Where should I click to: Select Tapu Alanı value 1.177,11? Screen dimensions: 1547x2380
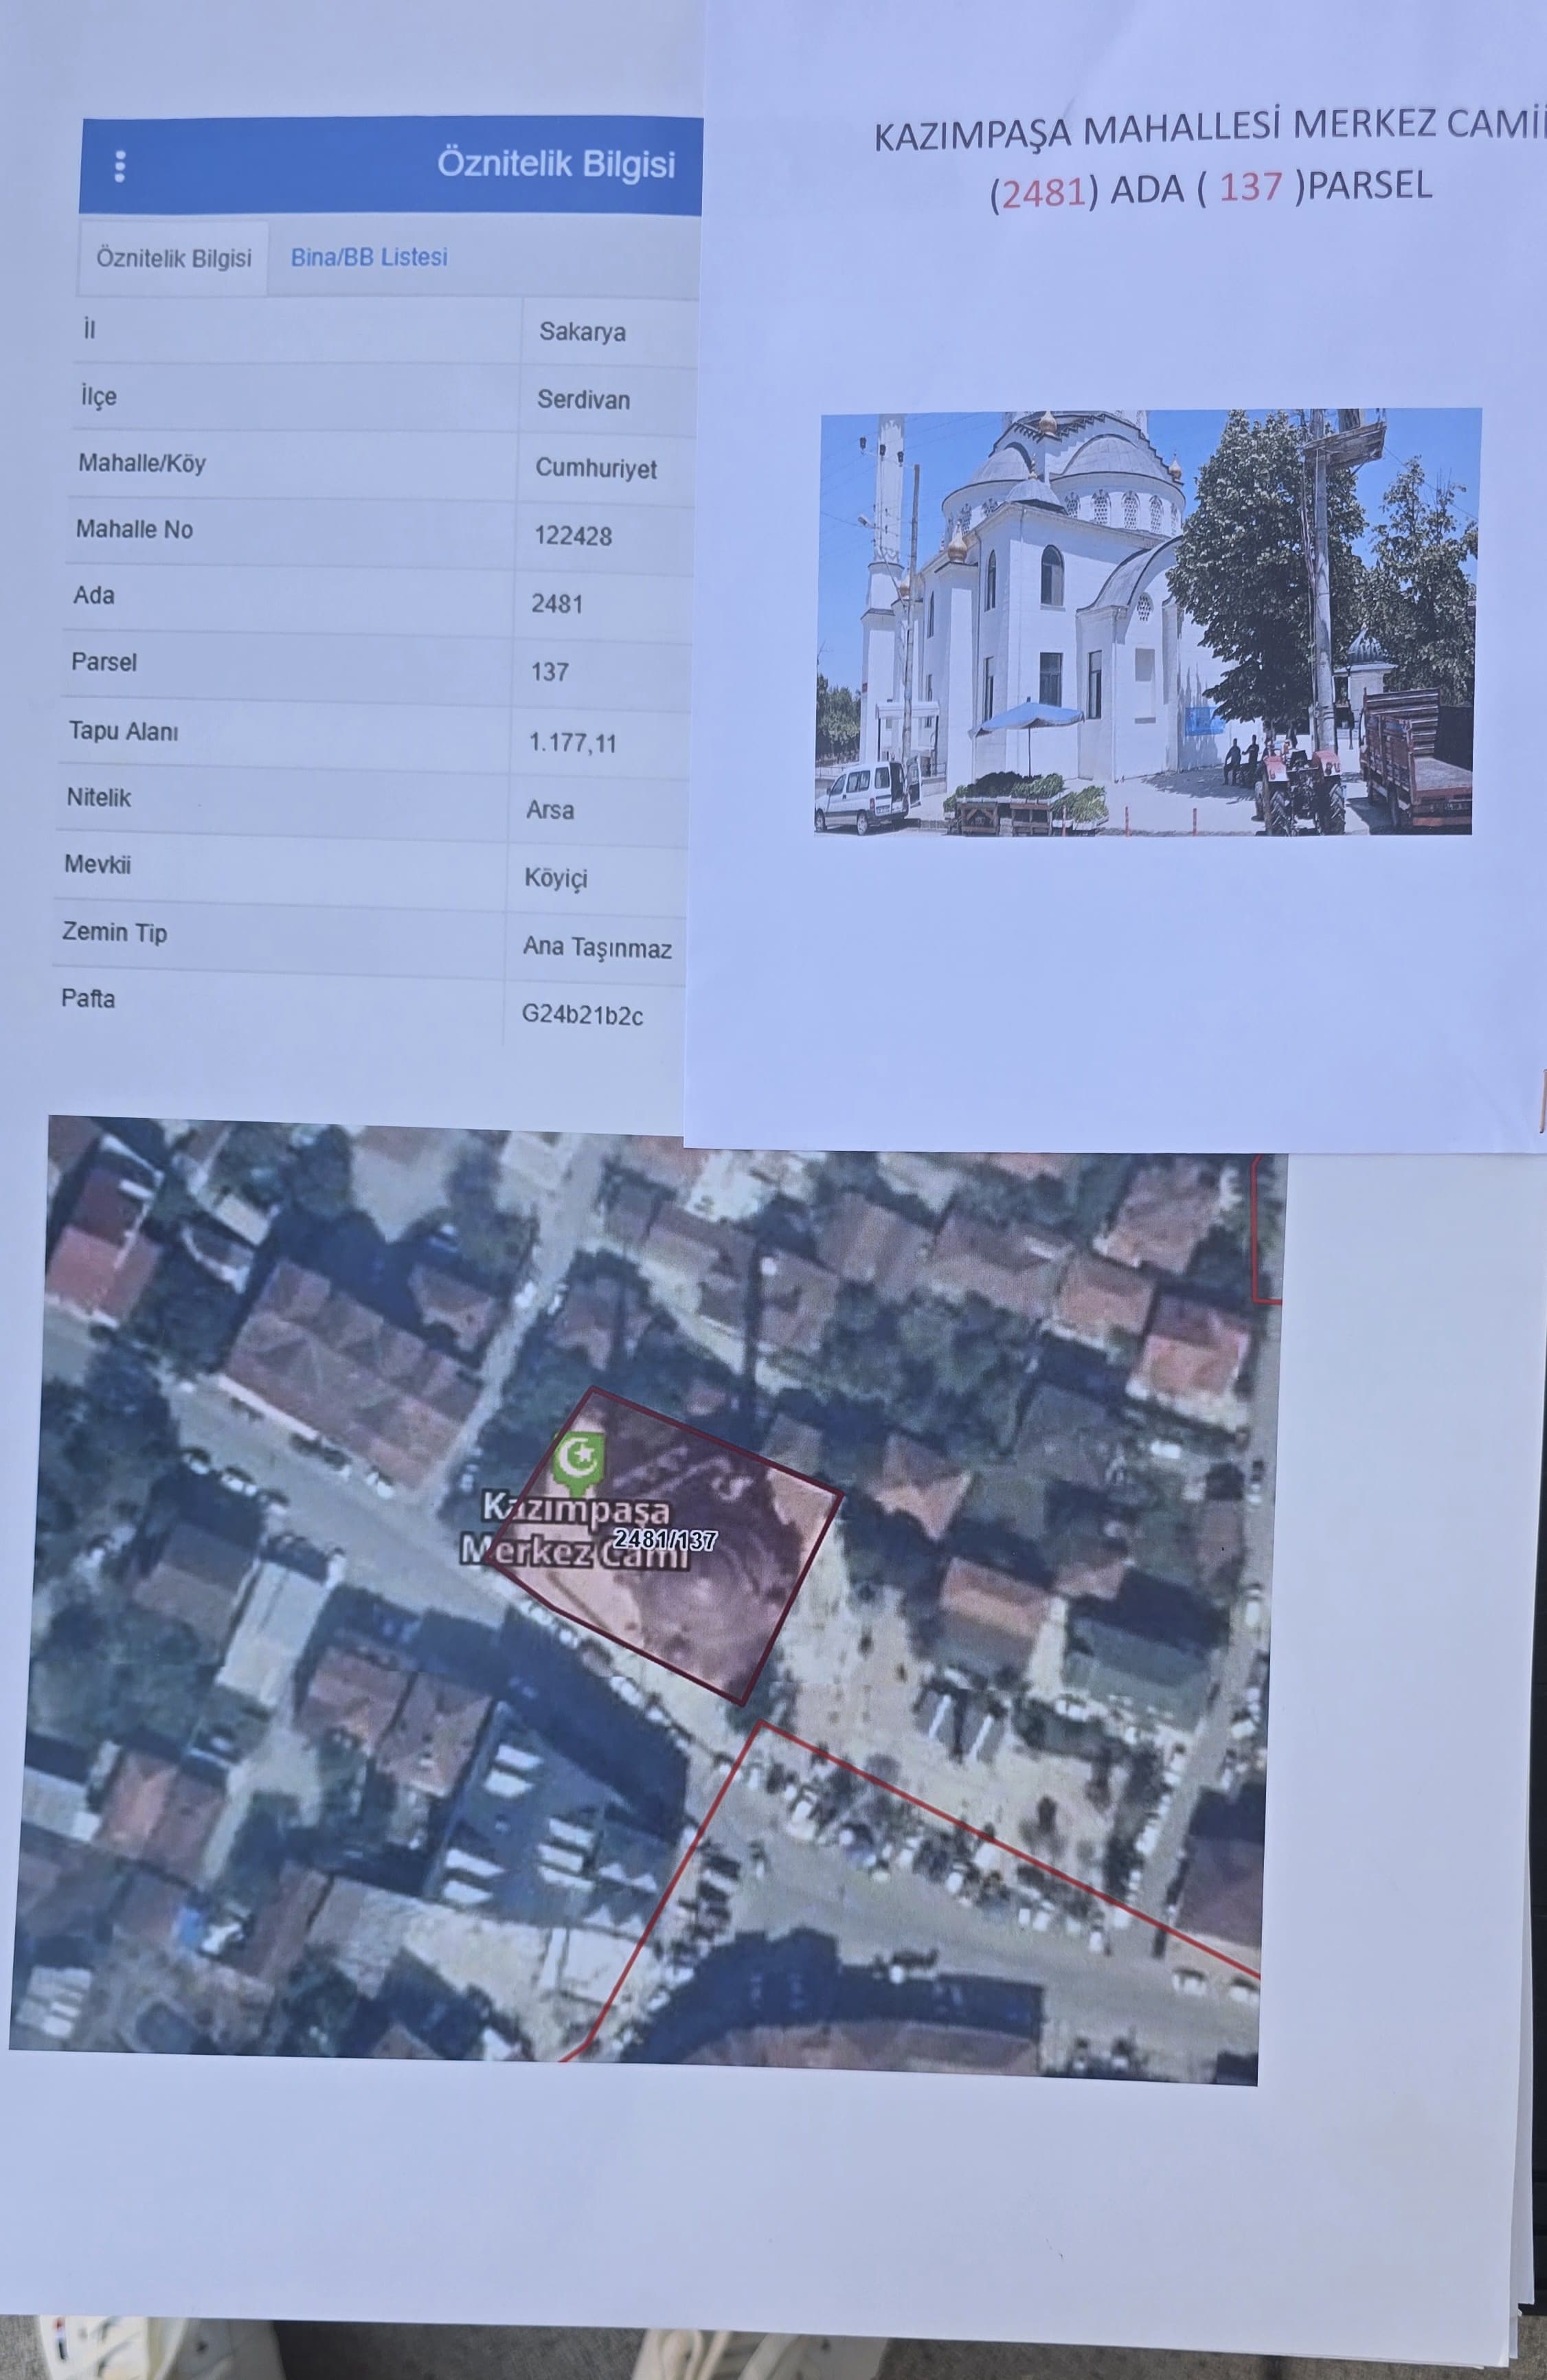(573, 743)
